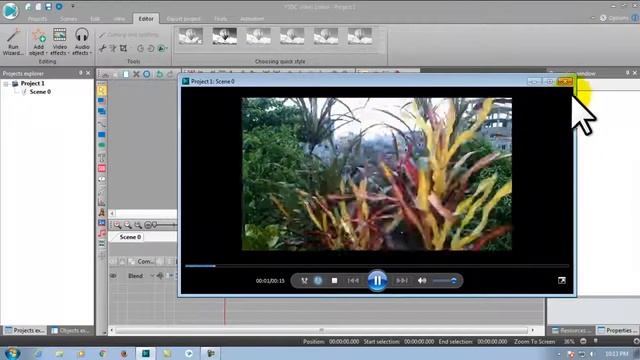Viewport: 640px width, 360px height.
Task: Select the Scene 0 timeline tab
Action: click(x=130, y=237)
